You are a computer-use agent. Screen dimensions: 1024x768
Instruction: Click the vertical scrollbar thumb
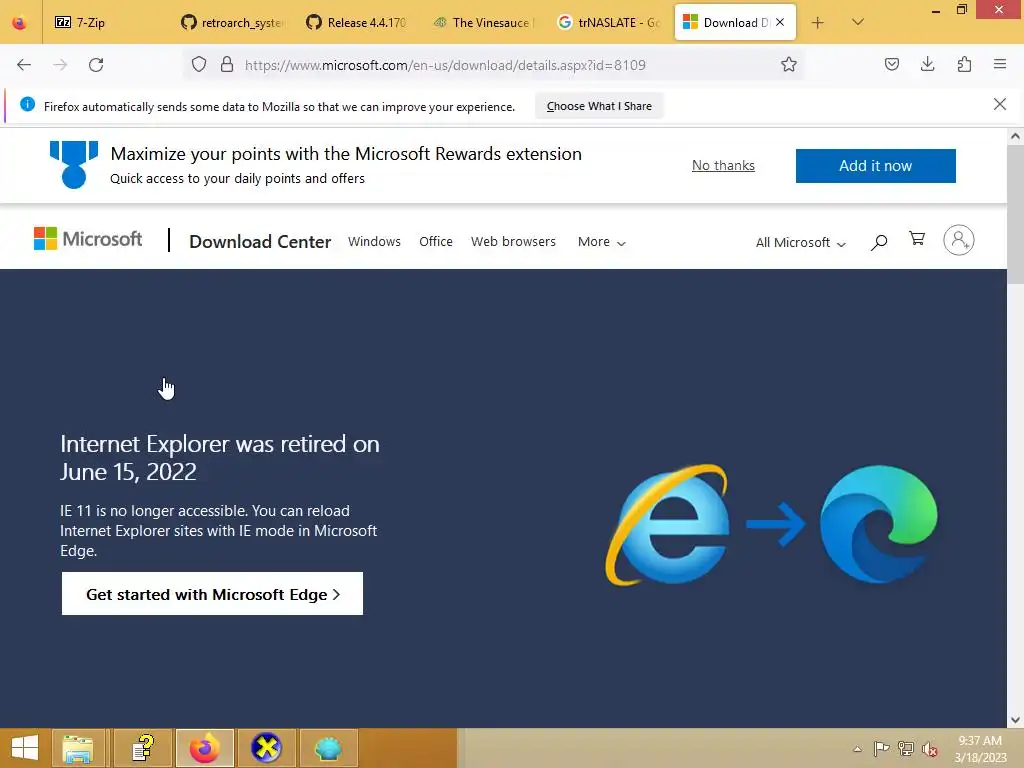point(1015,214)
